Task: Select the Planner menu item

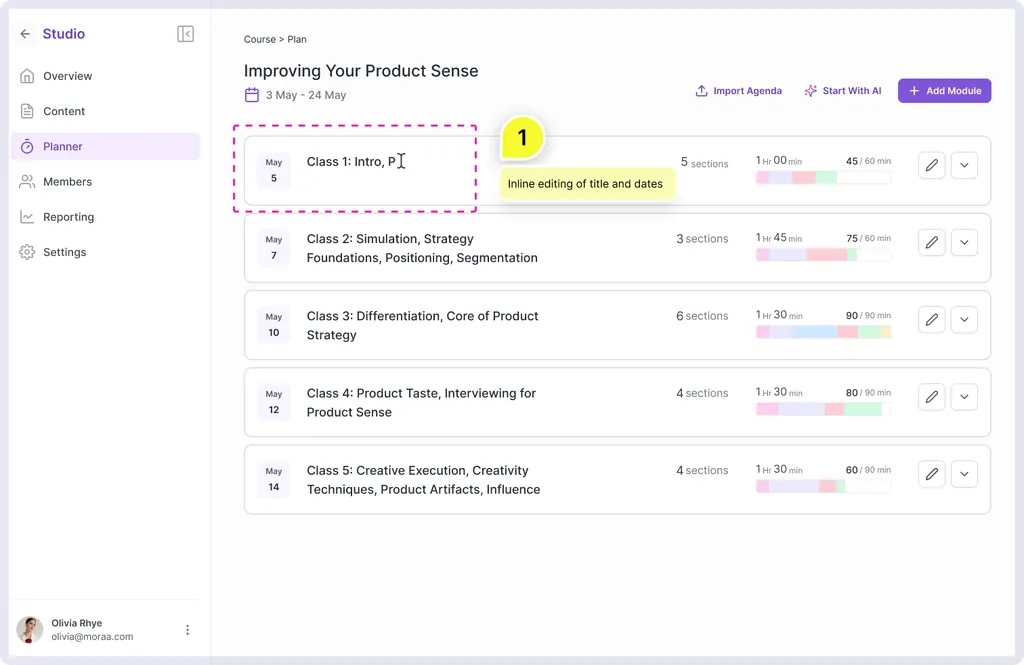Action: (105, 146)
